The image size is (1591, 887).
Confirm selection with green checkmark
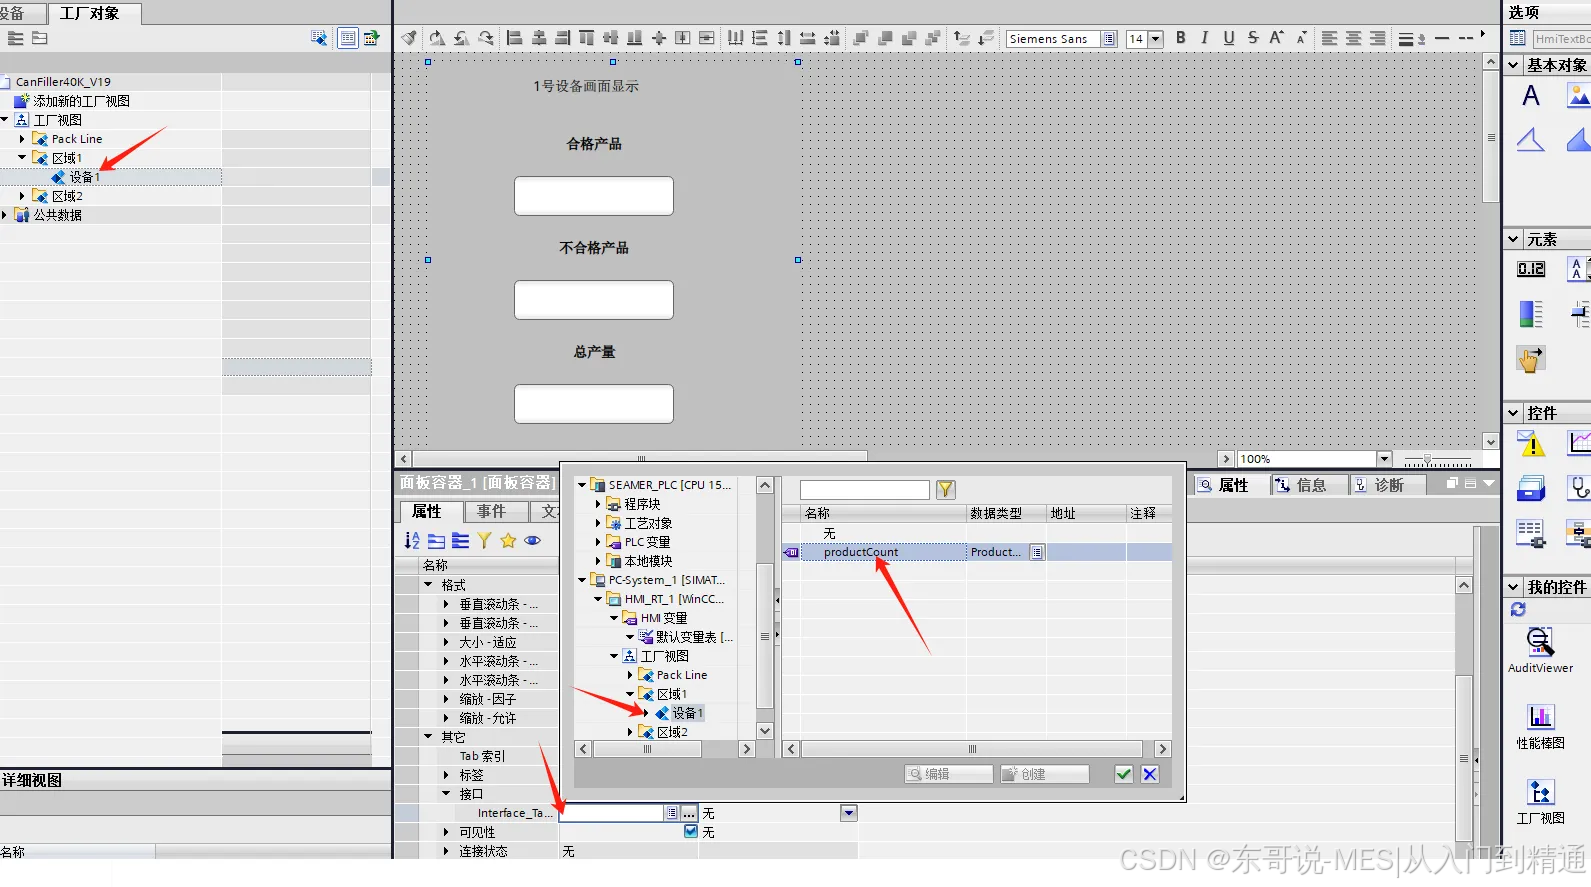point(1124,774)
